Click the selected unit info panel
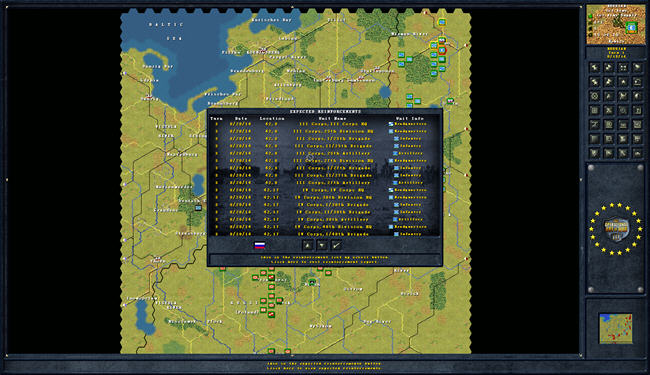The image size is (650, 375). [x=616, y=24]
